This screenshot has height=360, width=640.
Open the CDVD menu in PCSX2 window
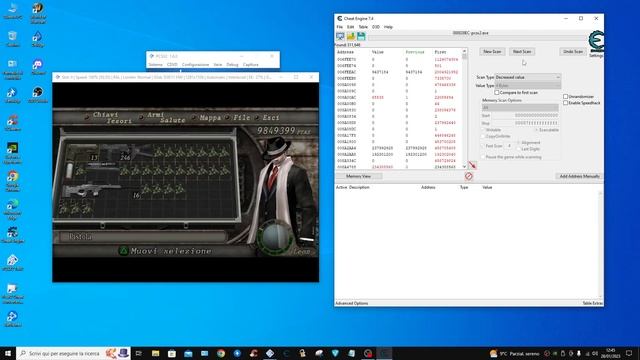[172, 64]
